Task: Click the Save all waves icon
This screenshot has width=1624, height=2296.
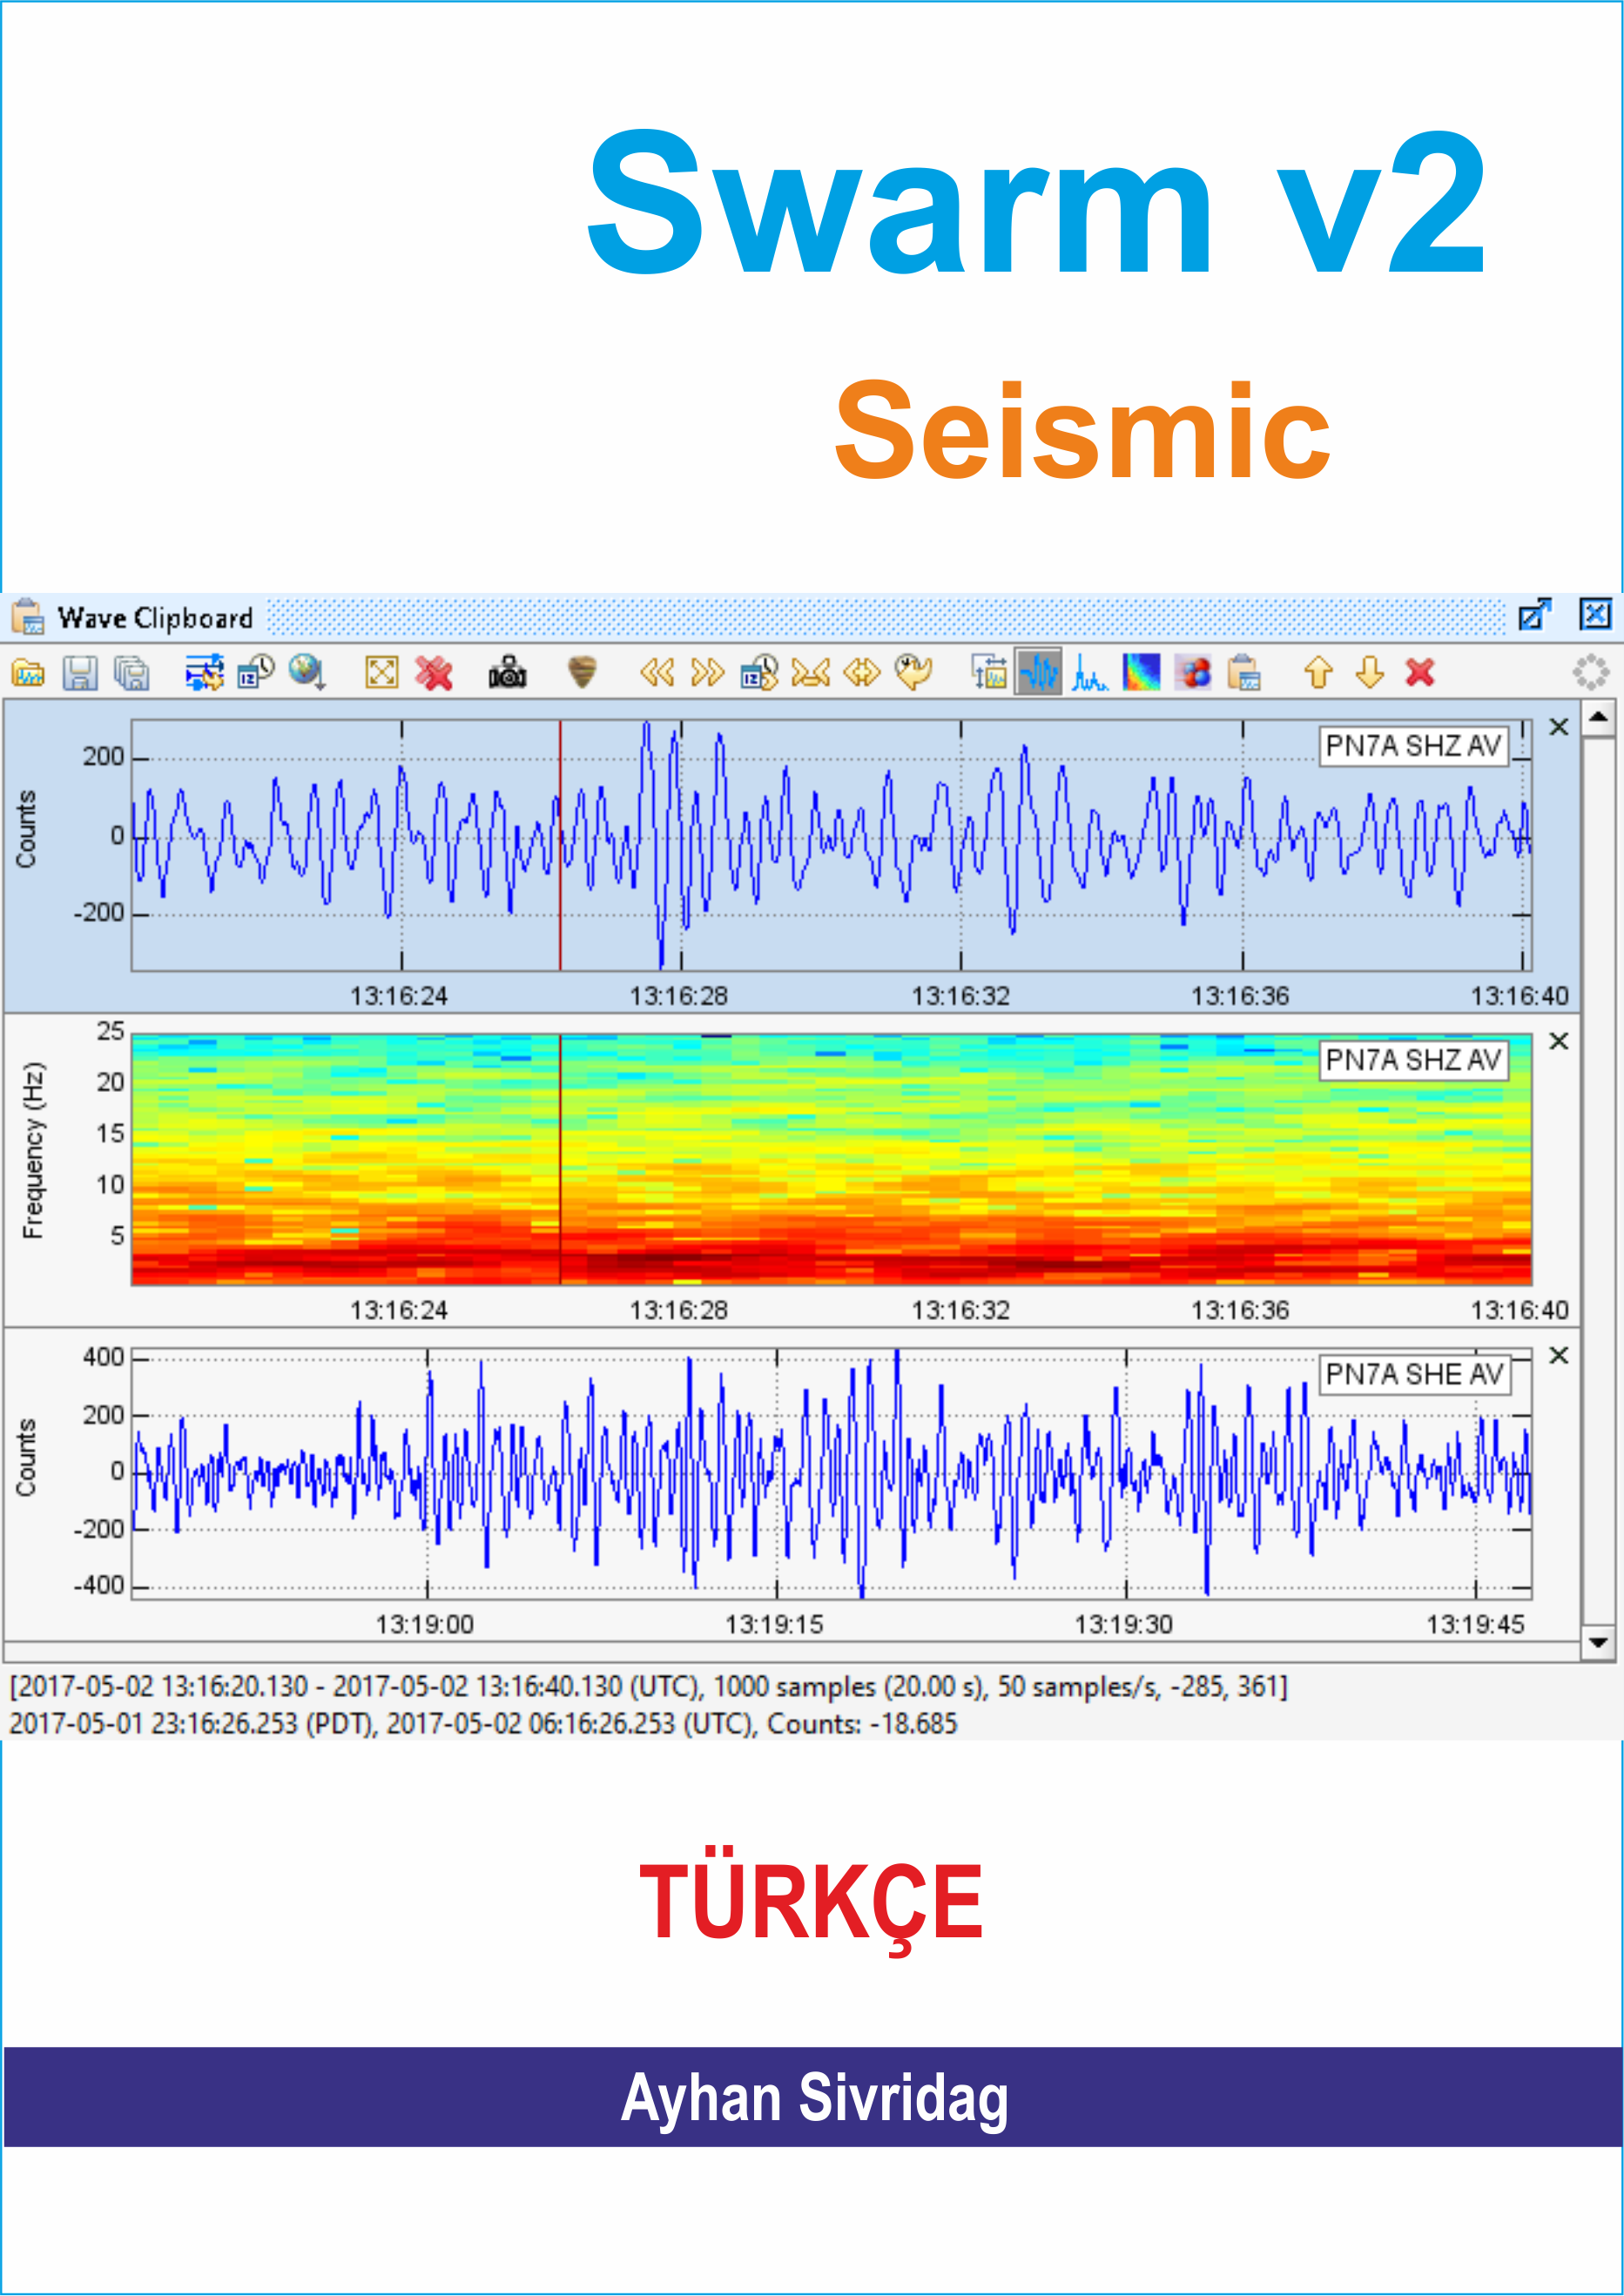Action: (x=132, y=673)
